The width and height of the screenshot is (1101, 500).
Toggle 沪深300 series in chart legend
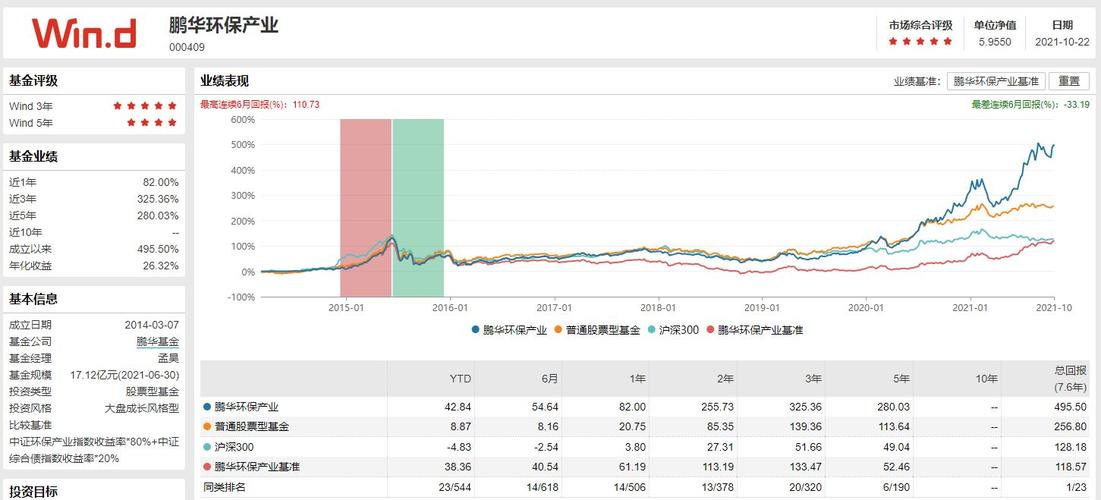(x=673, y=329)
